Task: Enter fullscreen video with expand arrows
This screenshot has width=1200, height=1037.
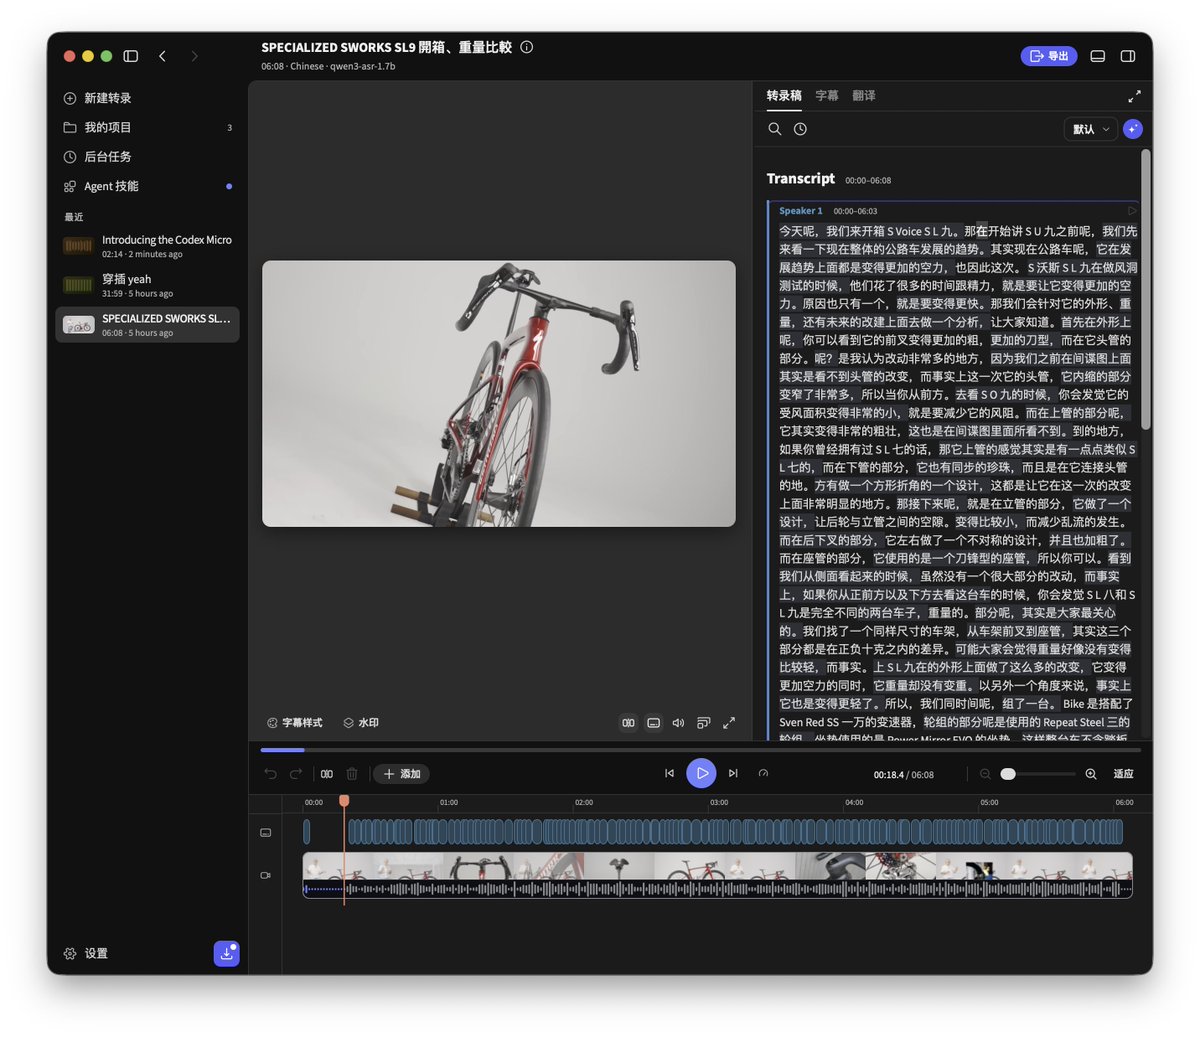Action: 729,723
